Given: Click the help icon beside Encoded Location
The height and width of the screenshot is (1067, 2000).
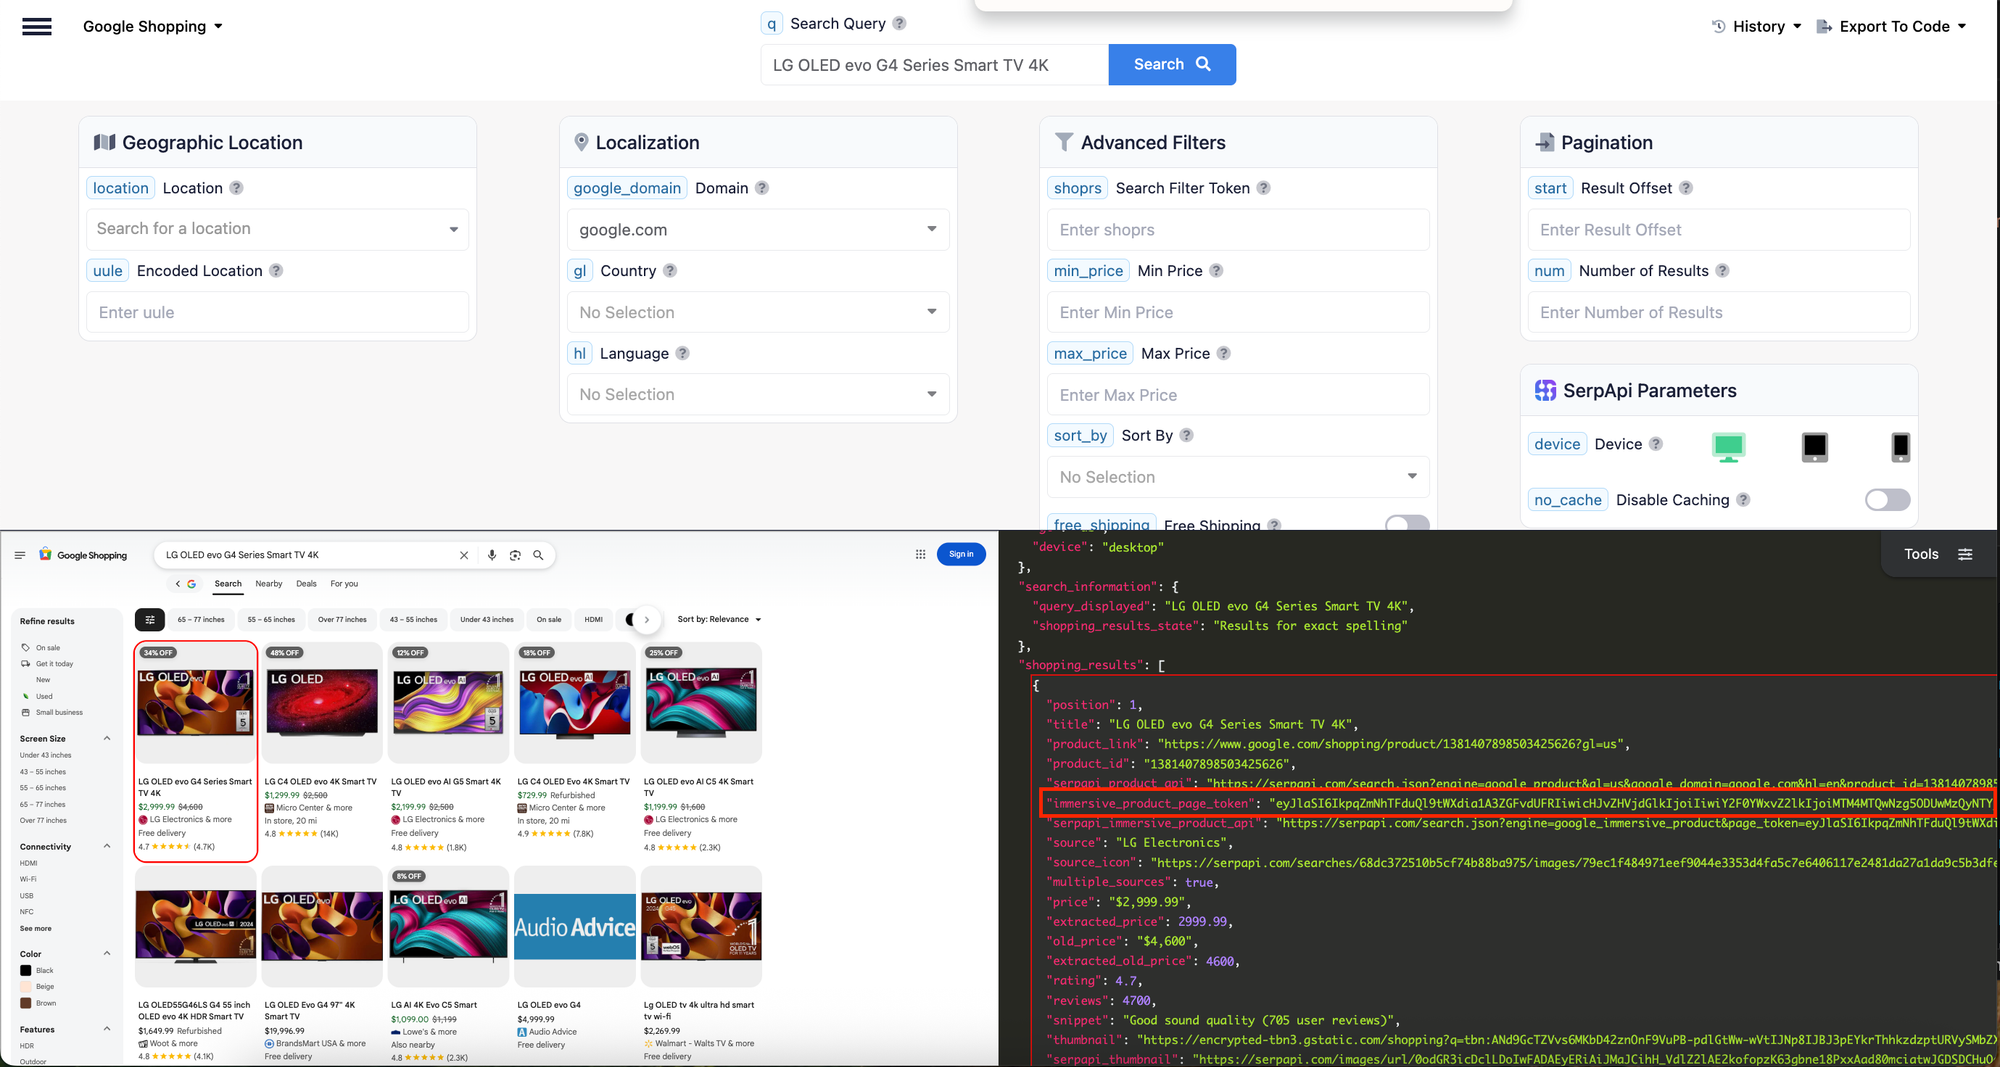Looking at the screenshot, I should pos(276,271).
